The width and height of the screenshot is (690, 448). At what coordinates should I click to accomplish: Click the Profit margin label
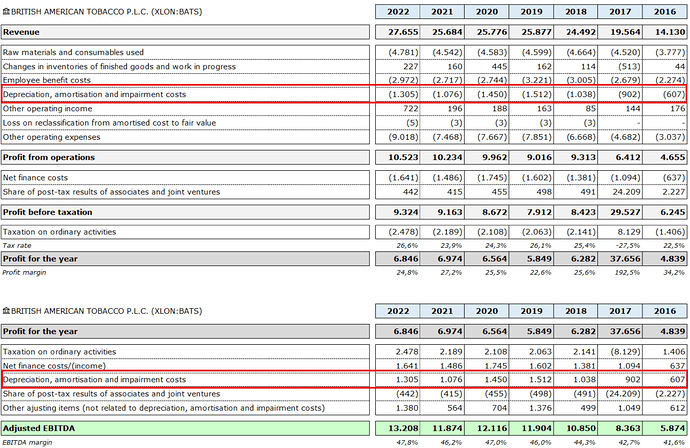click(24, 272)
